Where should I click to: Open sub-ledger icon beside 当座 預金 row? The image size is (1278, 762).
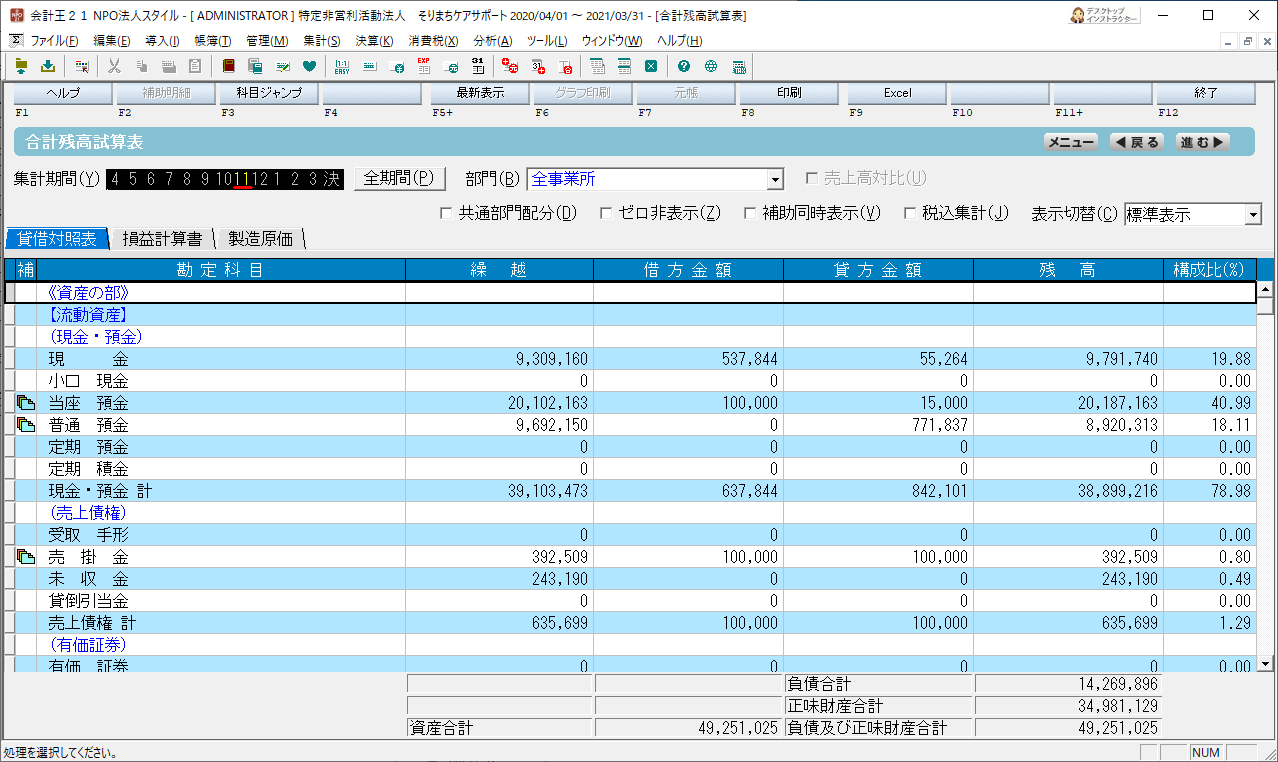coord(26,403)
